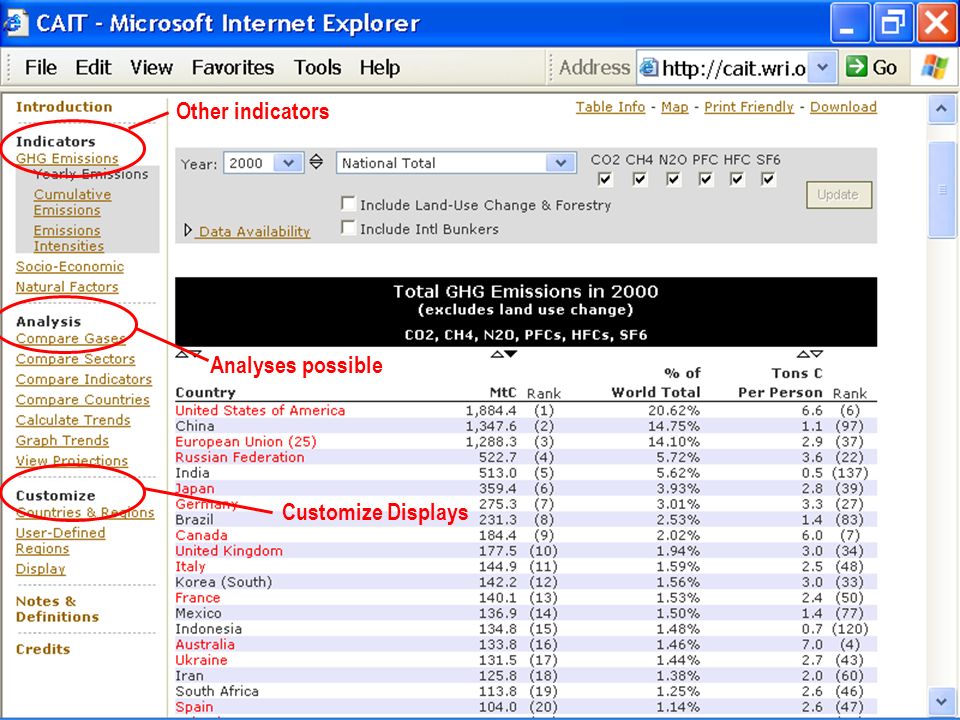This screenshot has width=960, height=720.
Task: Toggle the SF6 gas checkbox
Action: pyautogui.click(x=768, y=179)
